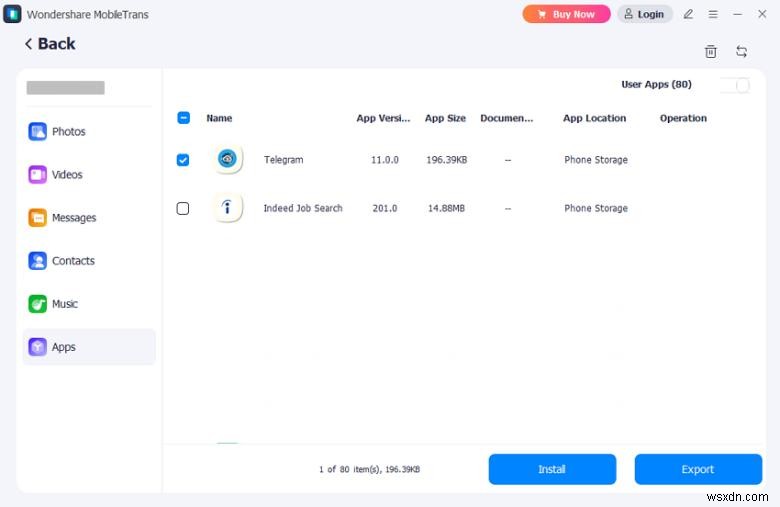Click Telegram's Phone Storage location
The height and width of the screenshot is (507, 780).
[x=596, y=160]
